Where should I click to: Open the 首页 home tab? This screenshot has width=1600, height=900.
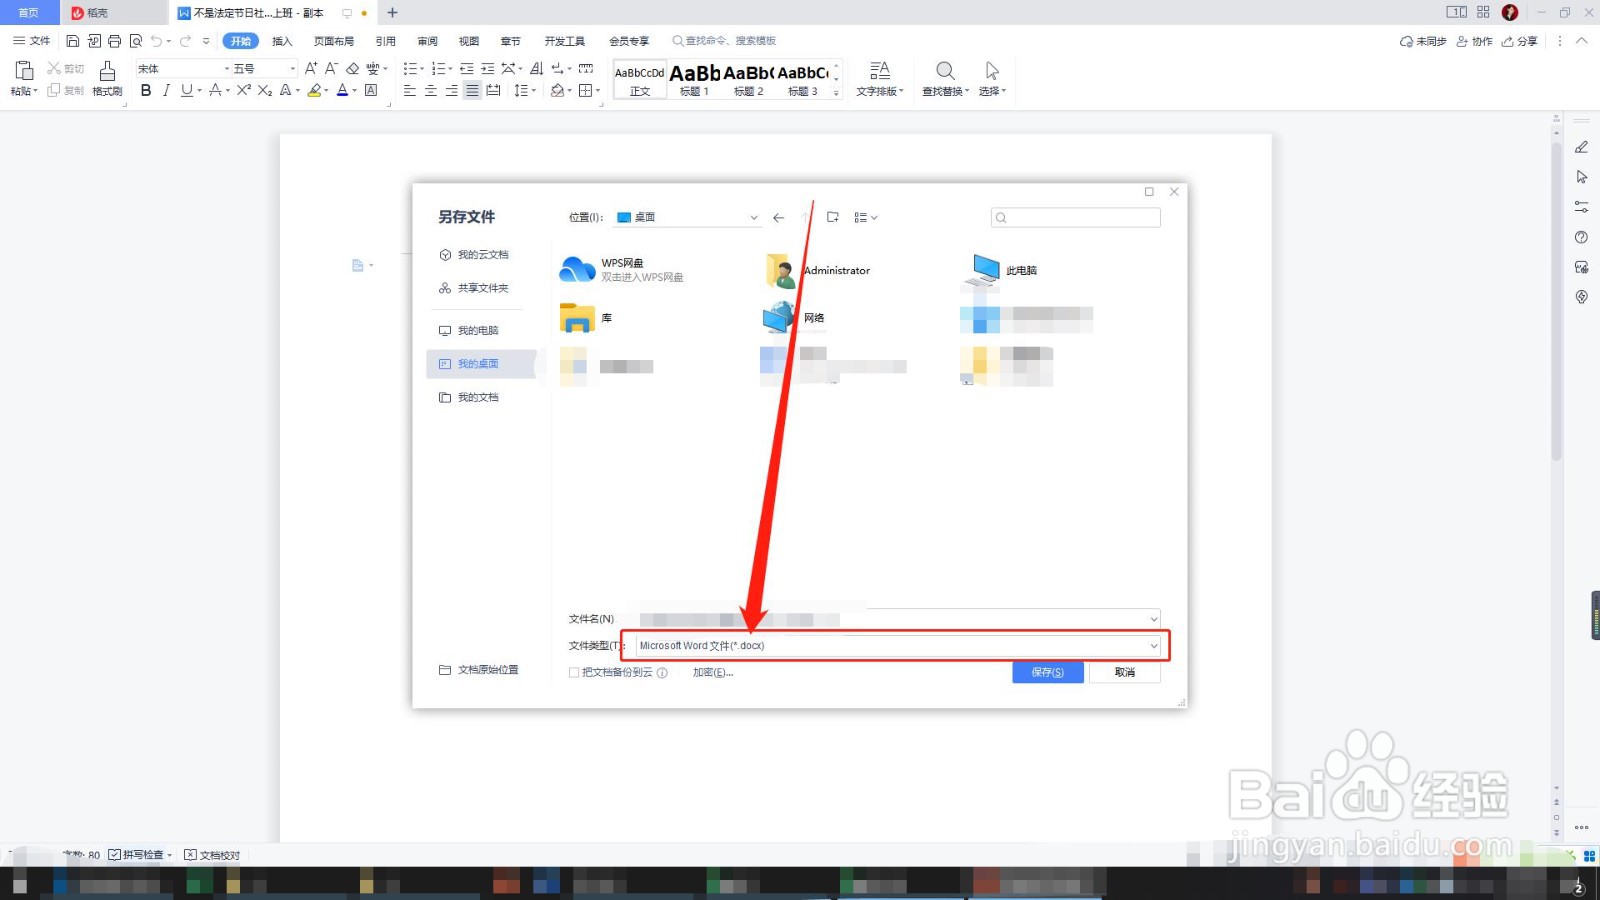point(28,12)
